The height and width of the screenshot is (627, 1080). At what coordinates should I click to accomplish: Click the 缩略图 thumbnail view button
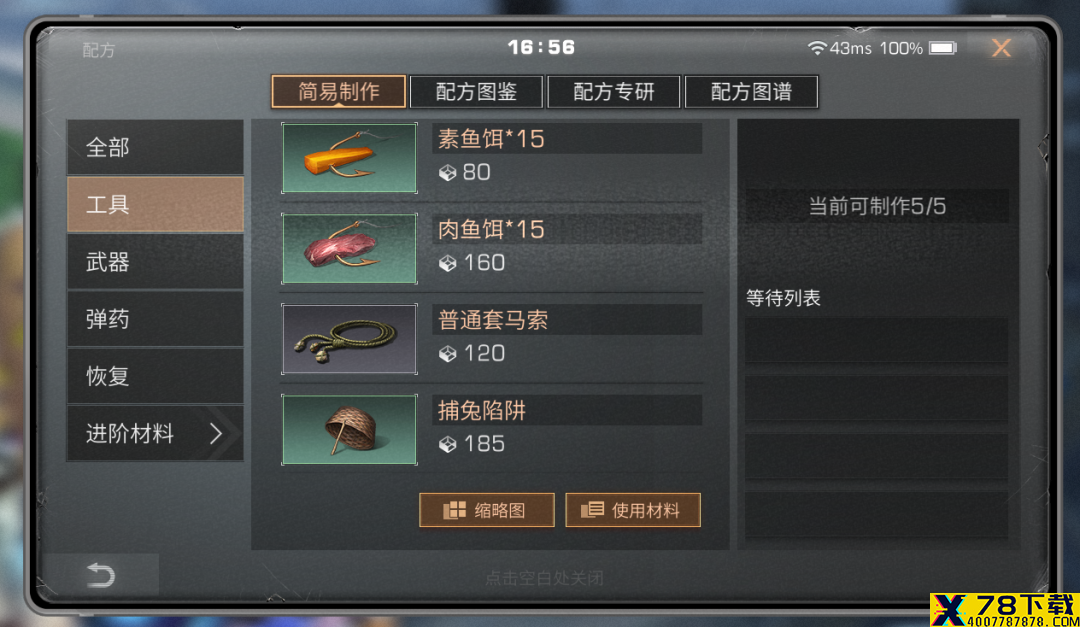tap(487, 510)
